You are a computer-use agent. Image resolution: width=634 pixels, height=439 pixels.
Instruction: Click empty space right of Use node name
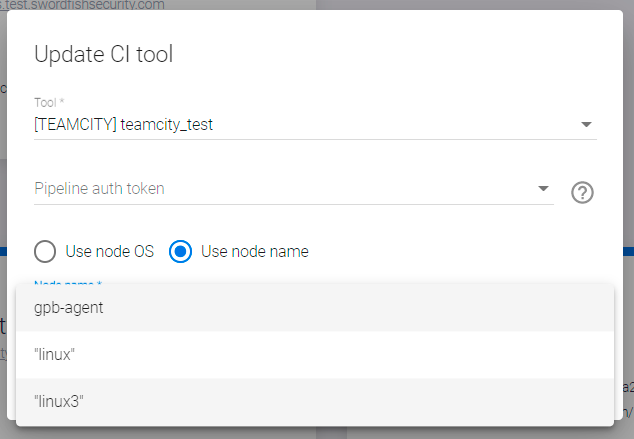click(x=450, y=251)
